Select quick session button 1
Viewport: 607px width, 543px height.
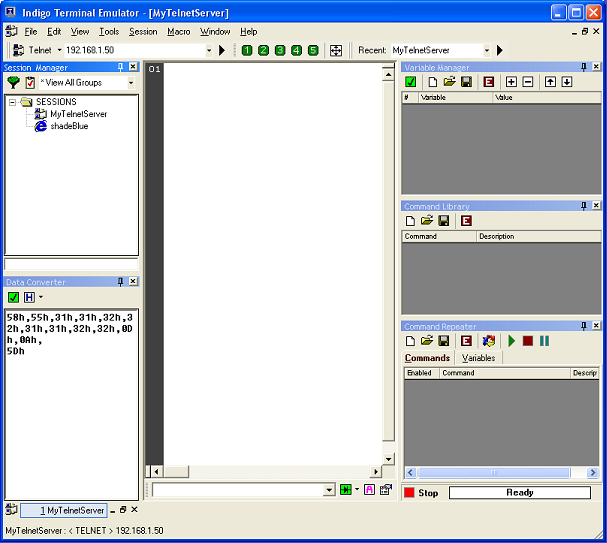[x=247, y=50]
